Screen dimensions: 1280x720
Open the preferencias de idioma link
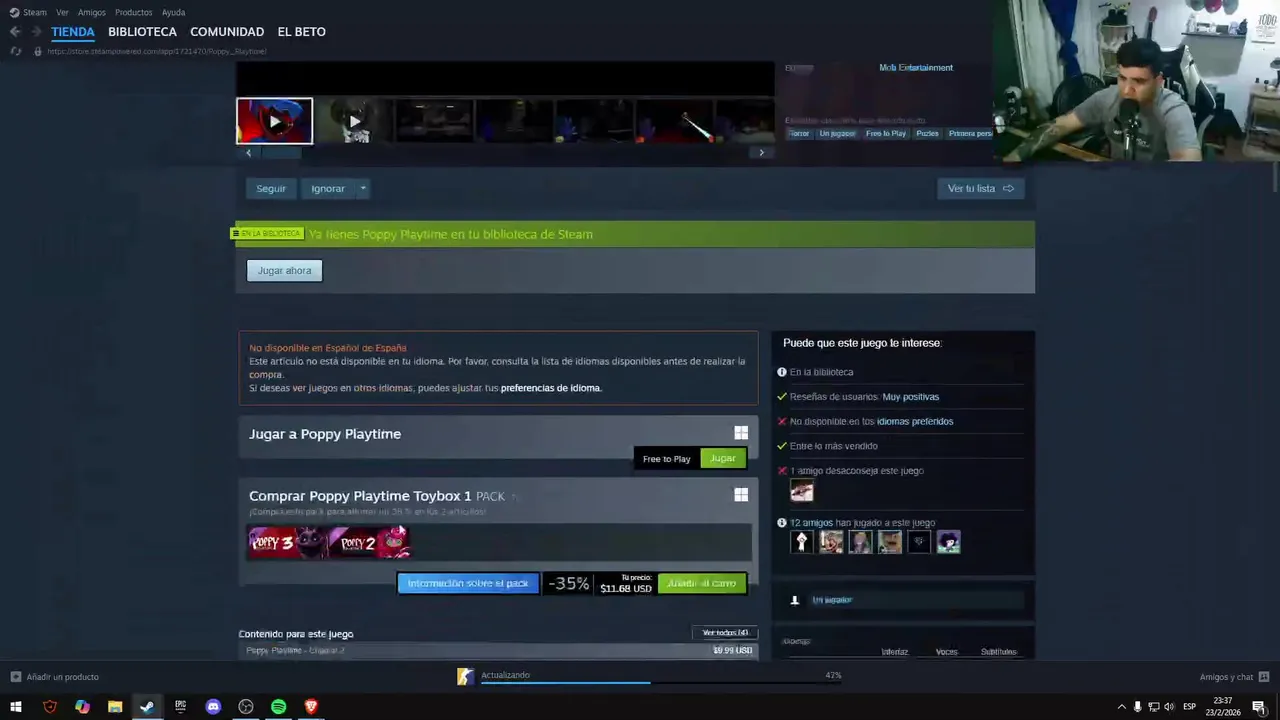(x=551, y=388)
